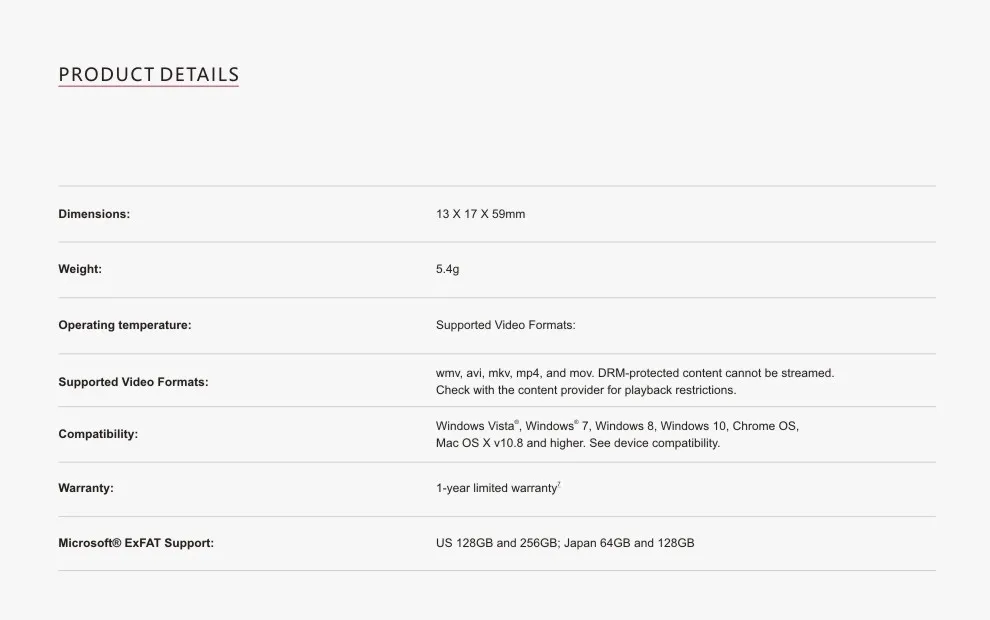Click the US 128GB and 256GB text
This screenshot has height=620, width=990.
(x=497, y=543)
